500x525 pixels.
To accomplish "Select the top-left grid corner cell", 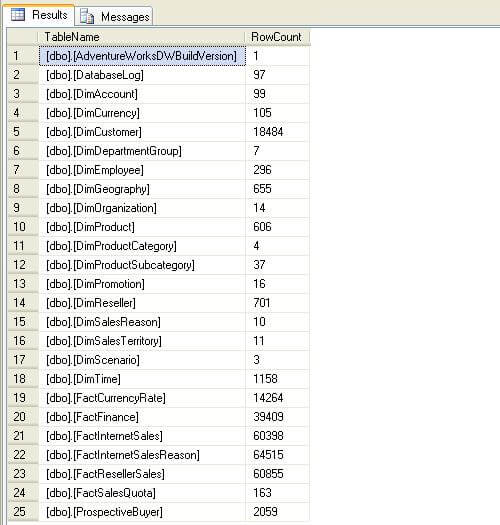I will click(x=23, y=37).
